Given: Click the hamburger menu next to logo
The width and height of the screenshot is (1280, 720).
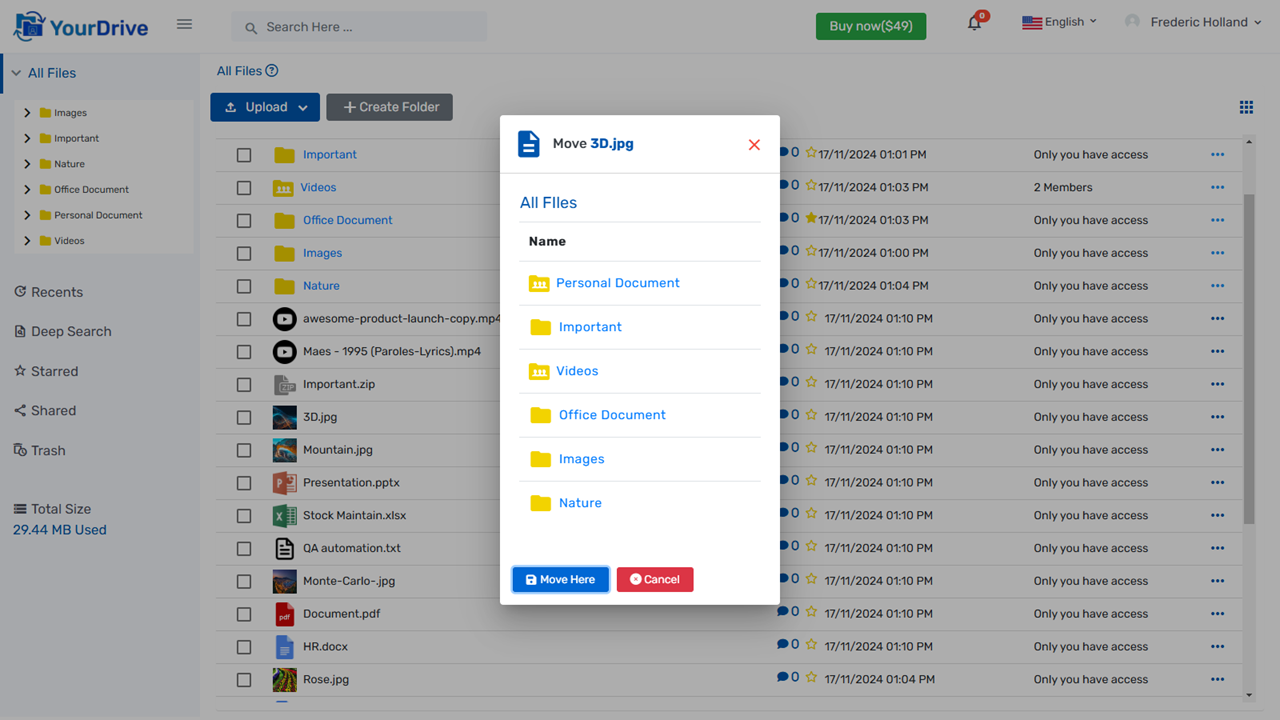Looking at the screenshot, I should coord(184,24).
